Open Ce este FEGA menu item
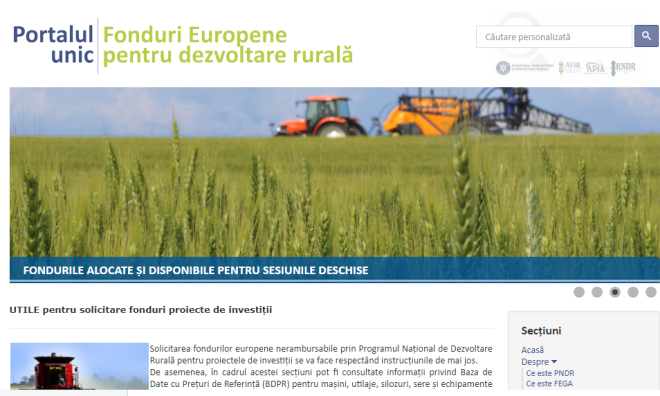660x396 pixels. [549, 383]
